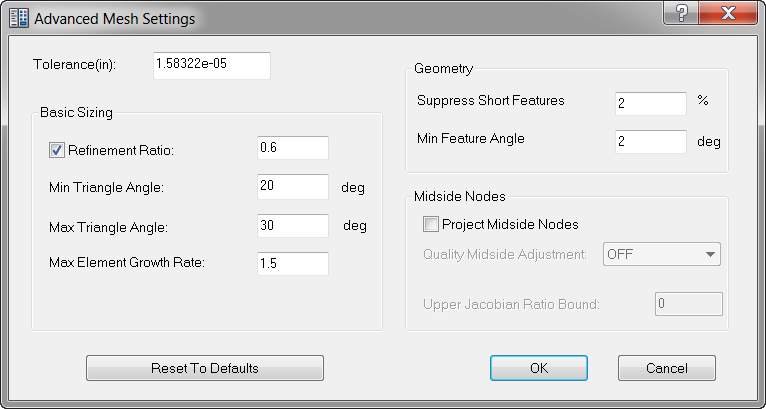The height and width of the screenshot is (409, 766).
Task: Click the Refinement Ratio value field
Action: (x=292, y=148)
